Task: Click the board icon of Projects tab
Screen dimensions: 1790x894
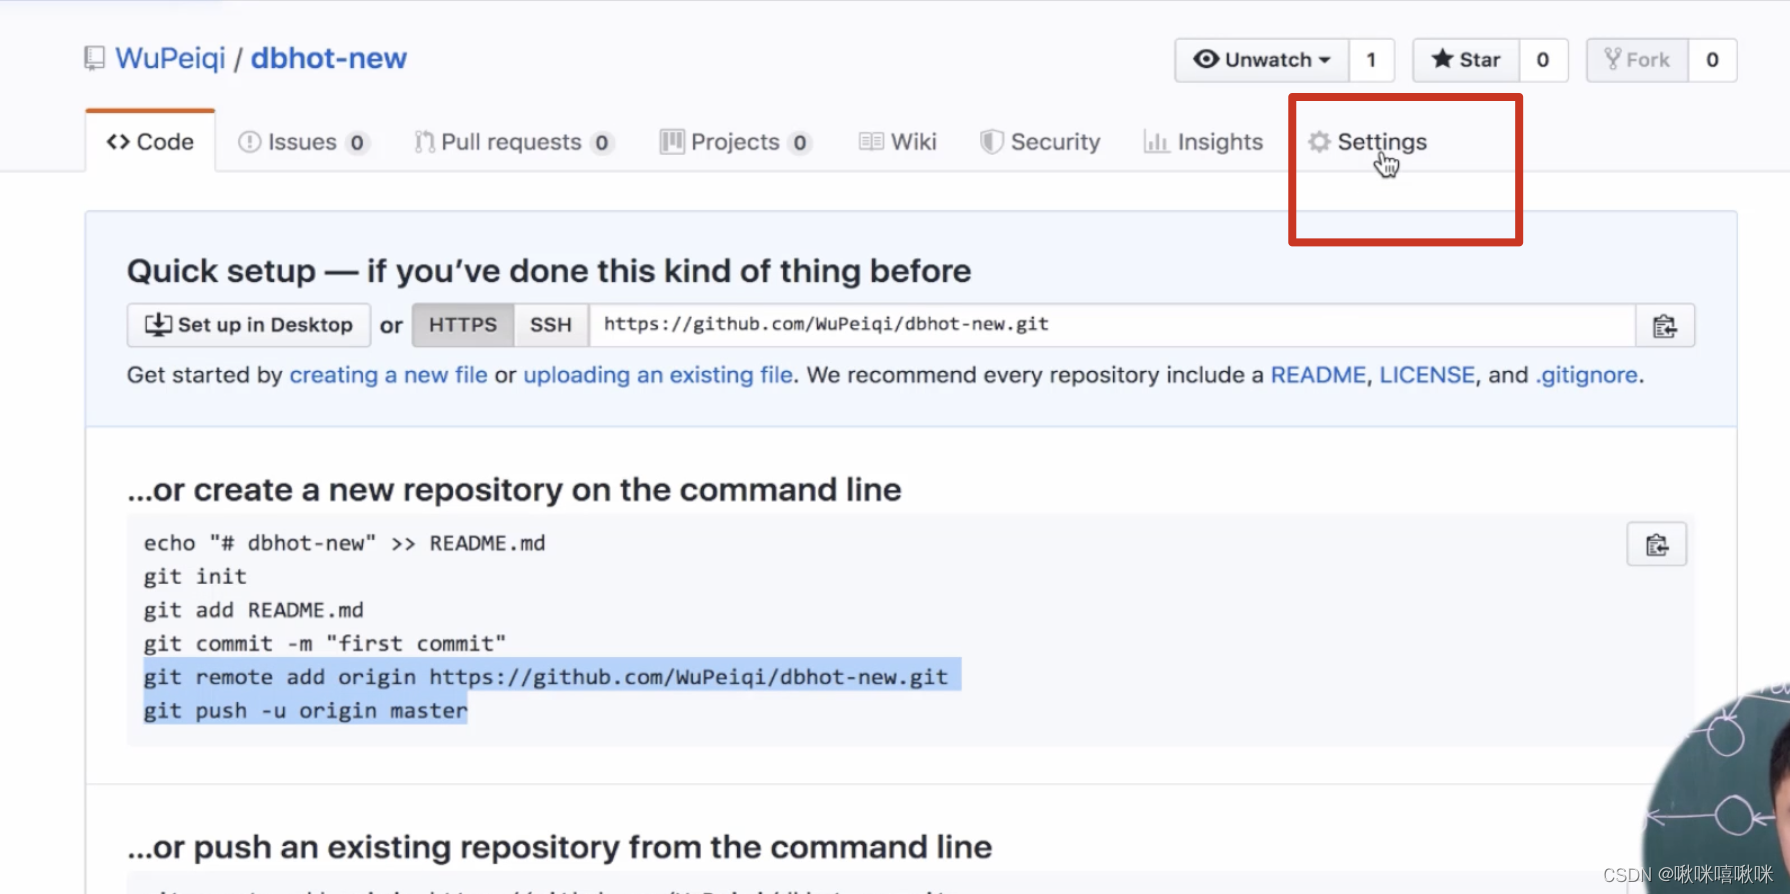Action: [672, 142]
